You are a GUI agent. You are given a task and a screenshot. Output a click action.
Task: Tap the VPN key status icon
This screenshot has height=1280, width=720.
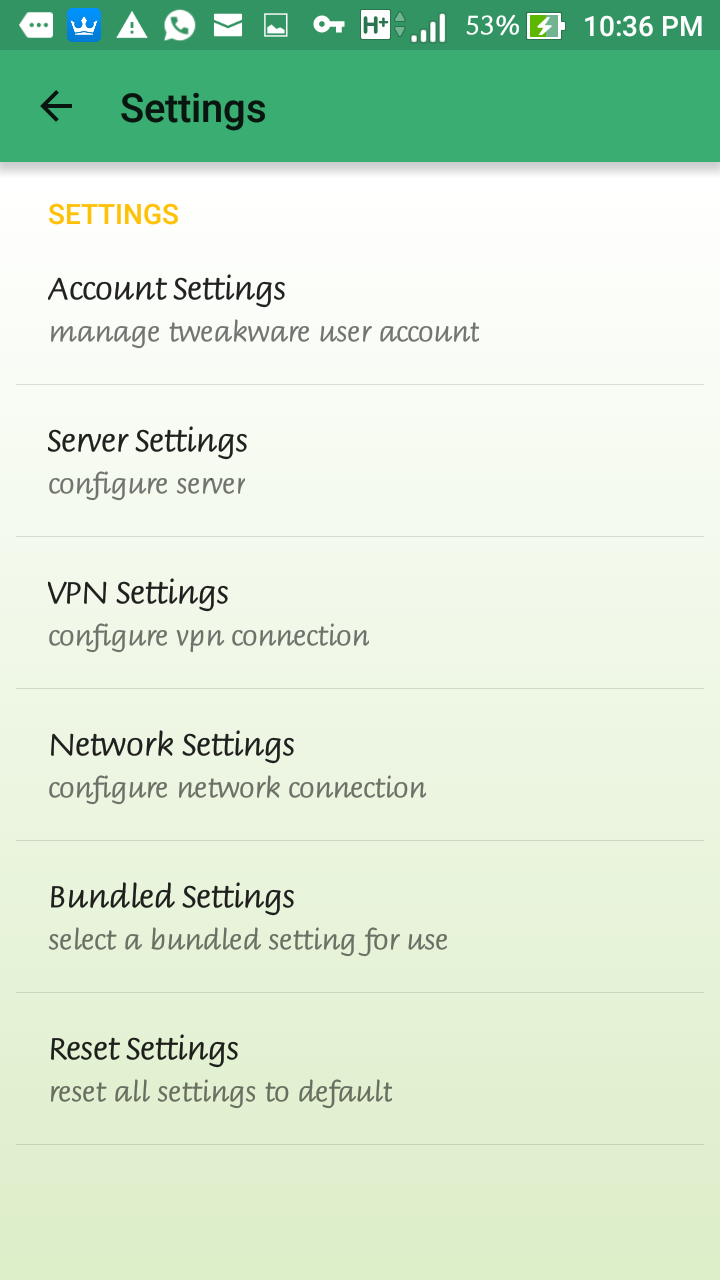[x=329, y=25]
